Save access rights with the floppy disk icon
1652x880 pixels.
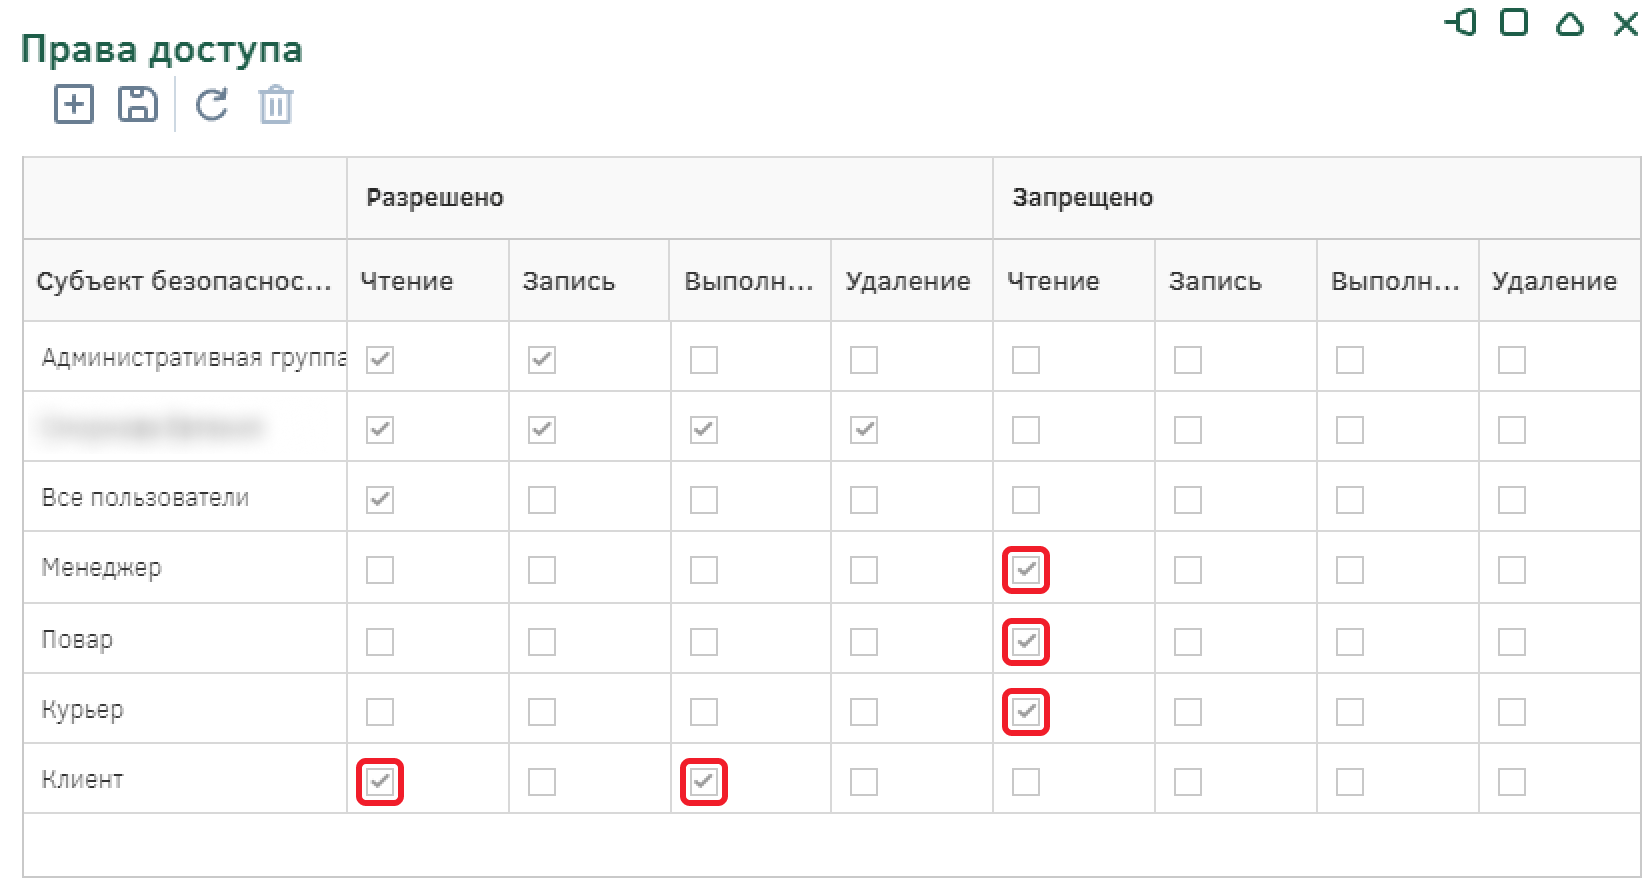click(x=138, y=104)
